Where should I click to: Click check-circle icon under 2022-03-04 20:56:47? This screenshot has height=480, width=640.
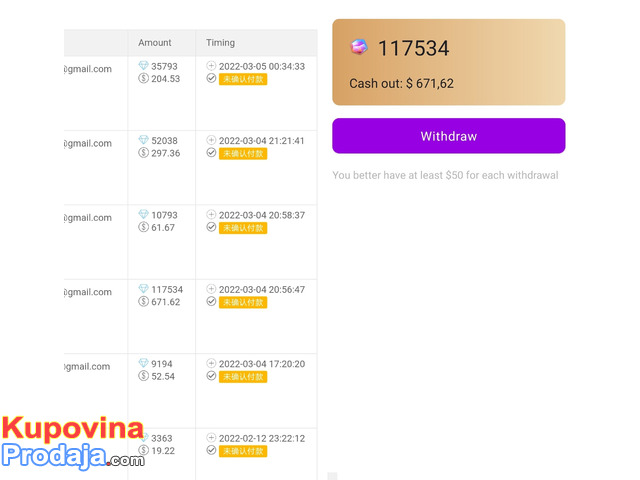tap(211, 301)
